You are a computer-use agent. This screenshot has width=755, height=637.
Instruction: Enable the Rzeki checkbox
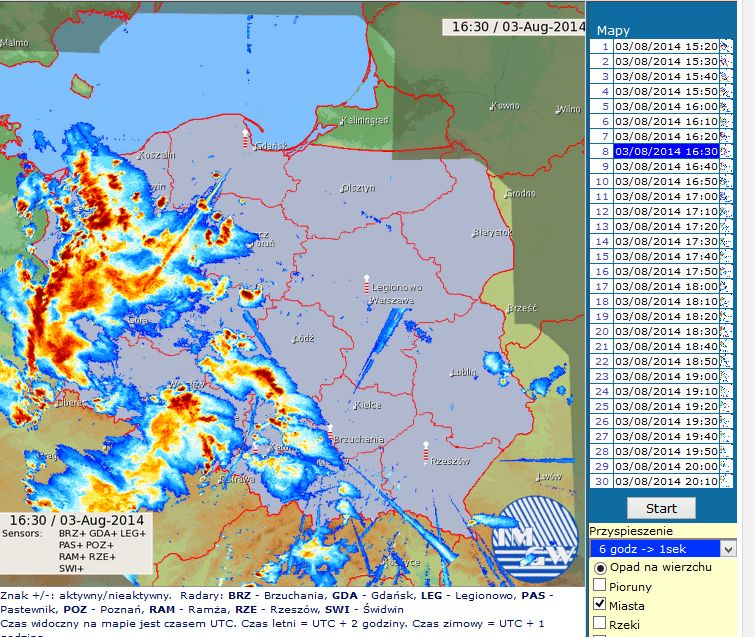coord(599,623)
